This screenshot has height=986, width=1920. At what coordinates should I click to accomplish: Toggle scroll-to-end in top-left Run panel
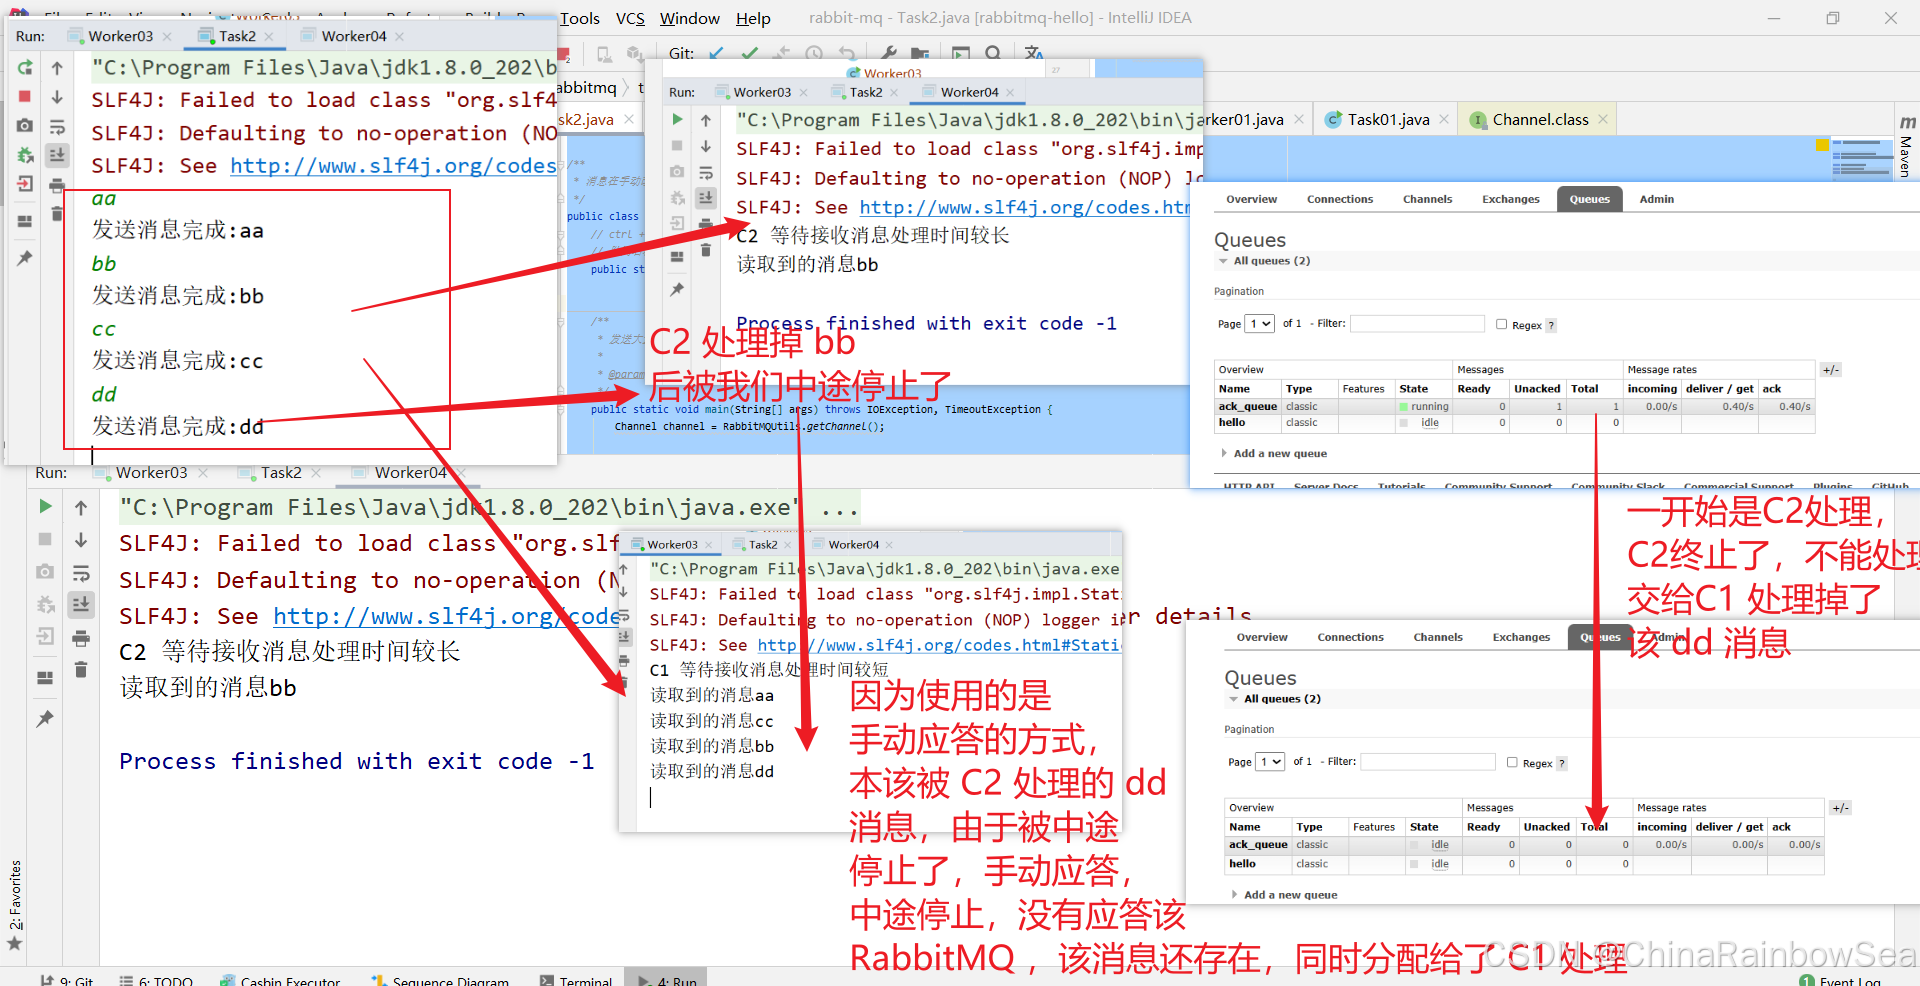[57, 155]
